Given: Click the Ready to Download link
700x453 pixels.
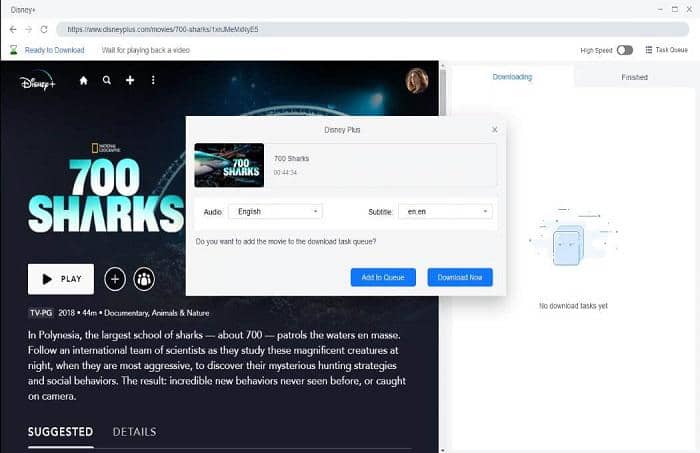Looking at the screenshot, I should [x=54, y=50].
